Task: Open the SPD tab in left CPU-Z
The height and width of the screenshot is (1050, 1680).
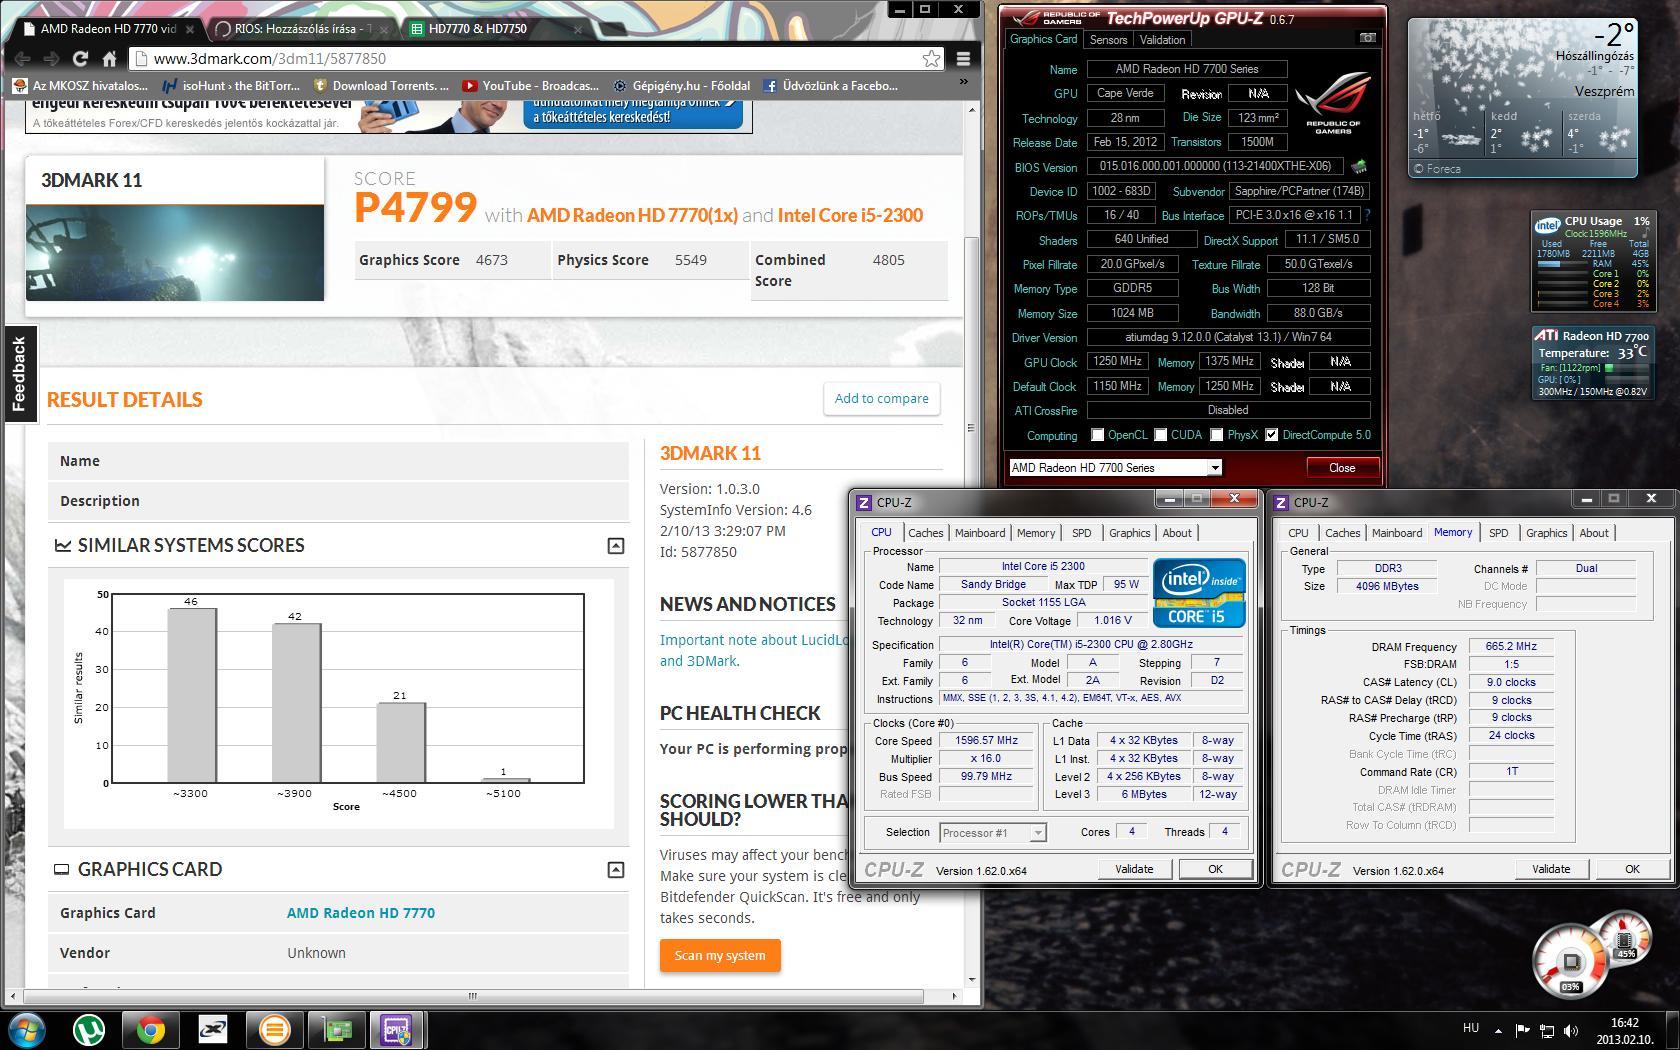Action: click(x=1081, y=533)
